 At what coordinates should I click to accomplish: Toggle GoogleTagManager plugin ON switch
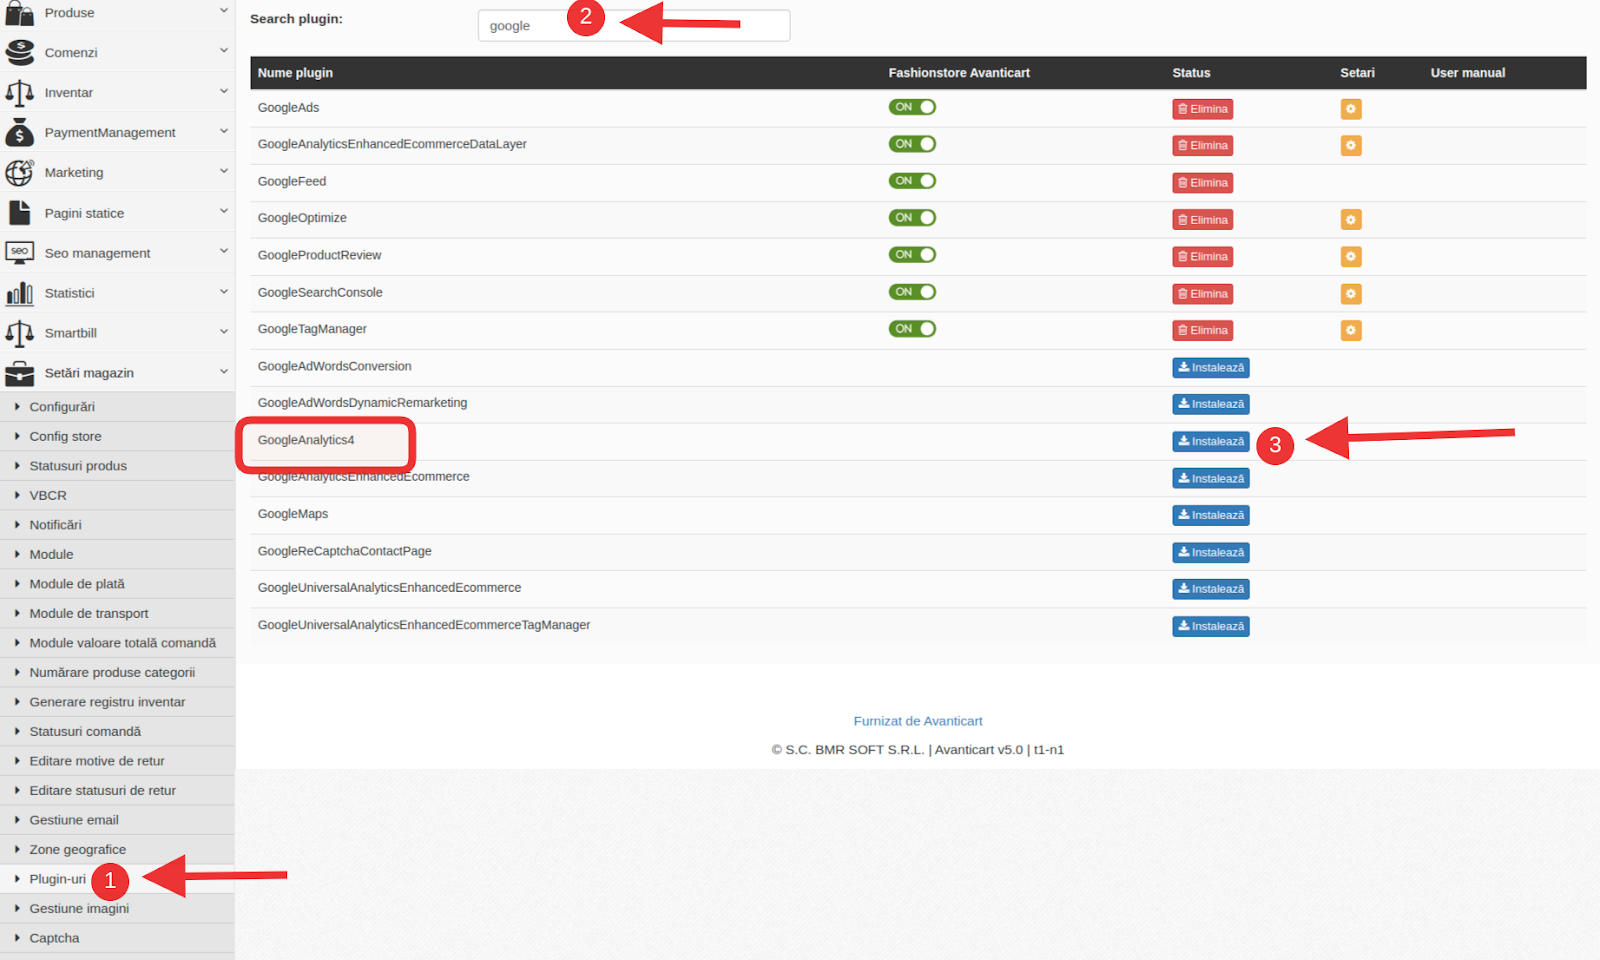tap(912, 329)
